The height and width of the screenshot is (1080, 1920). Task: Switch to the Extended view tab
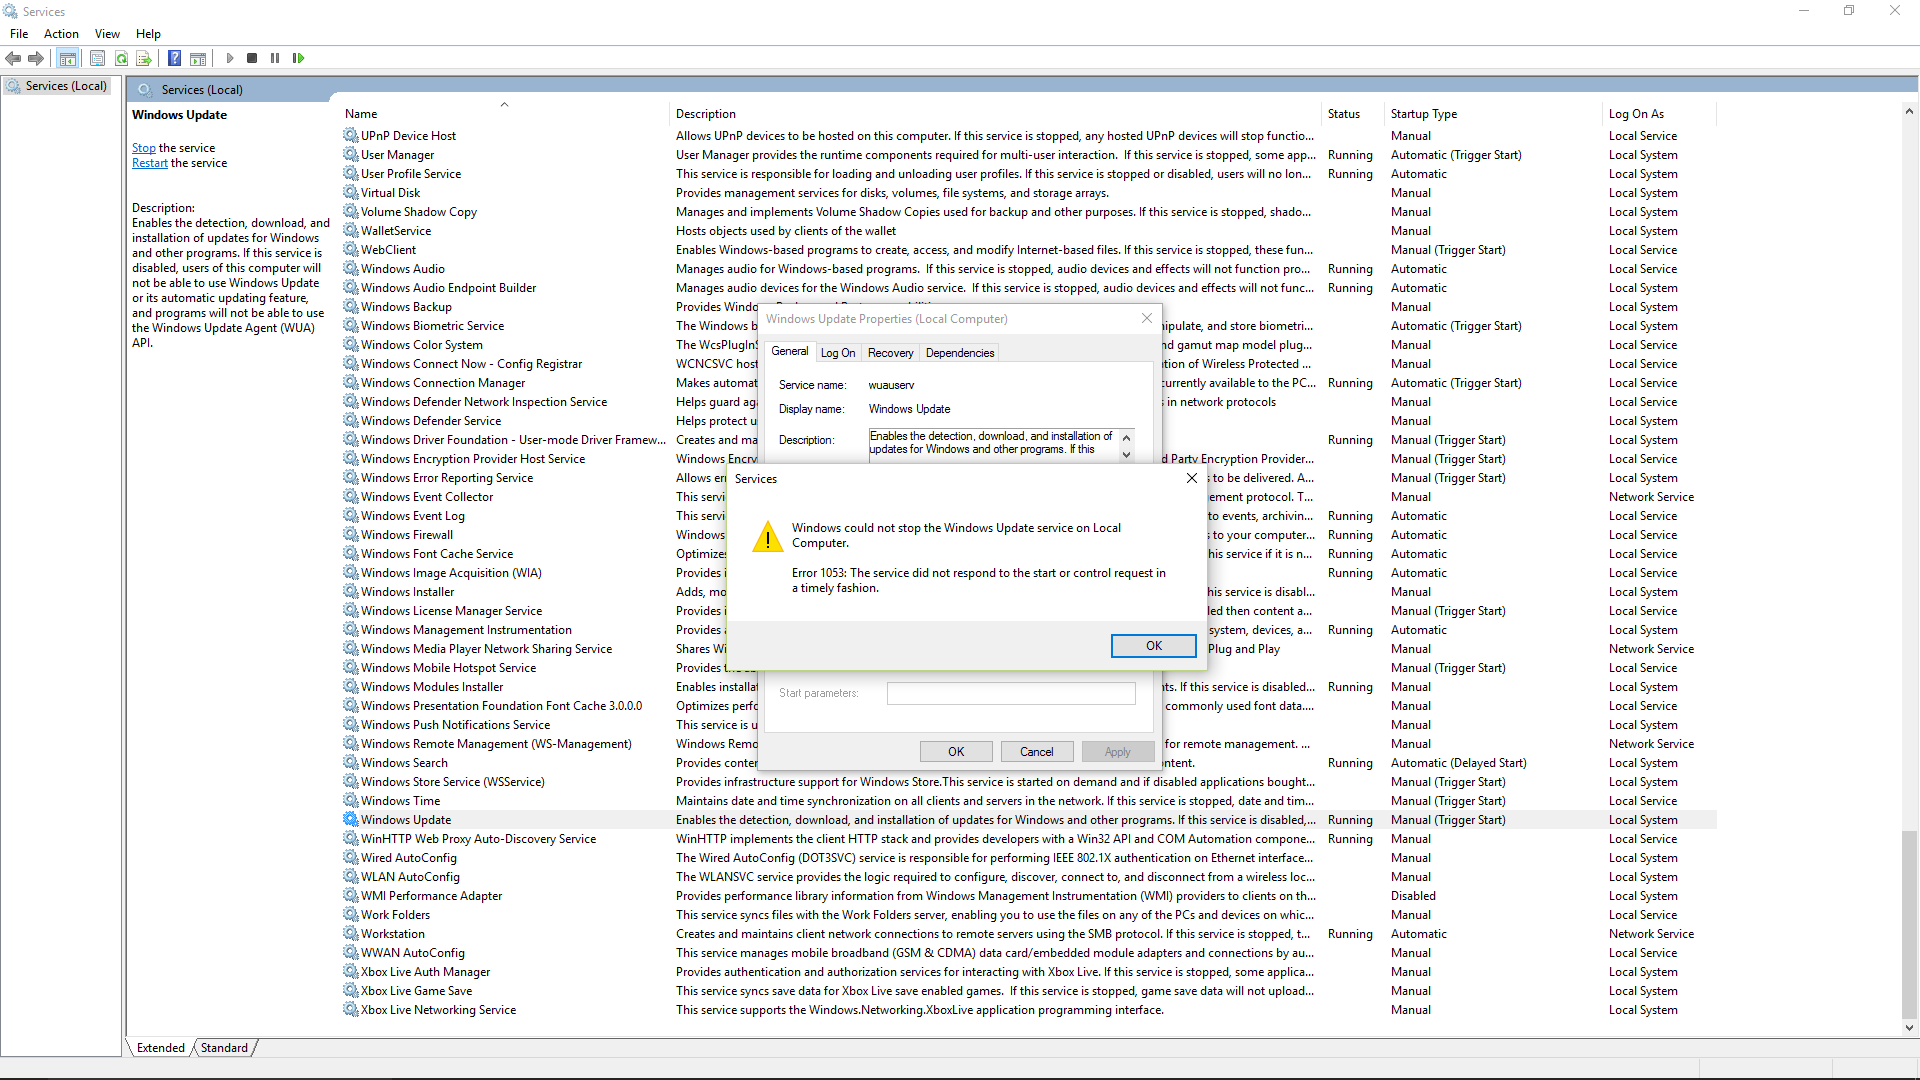[160, 1048]
